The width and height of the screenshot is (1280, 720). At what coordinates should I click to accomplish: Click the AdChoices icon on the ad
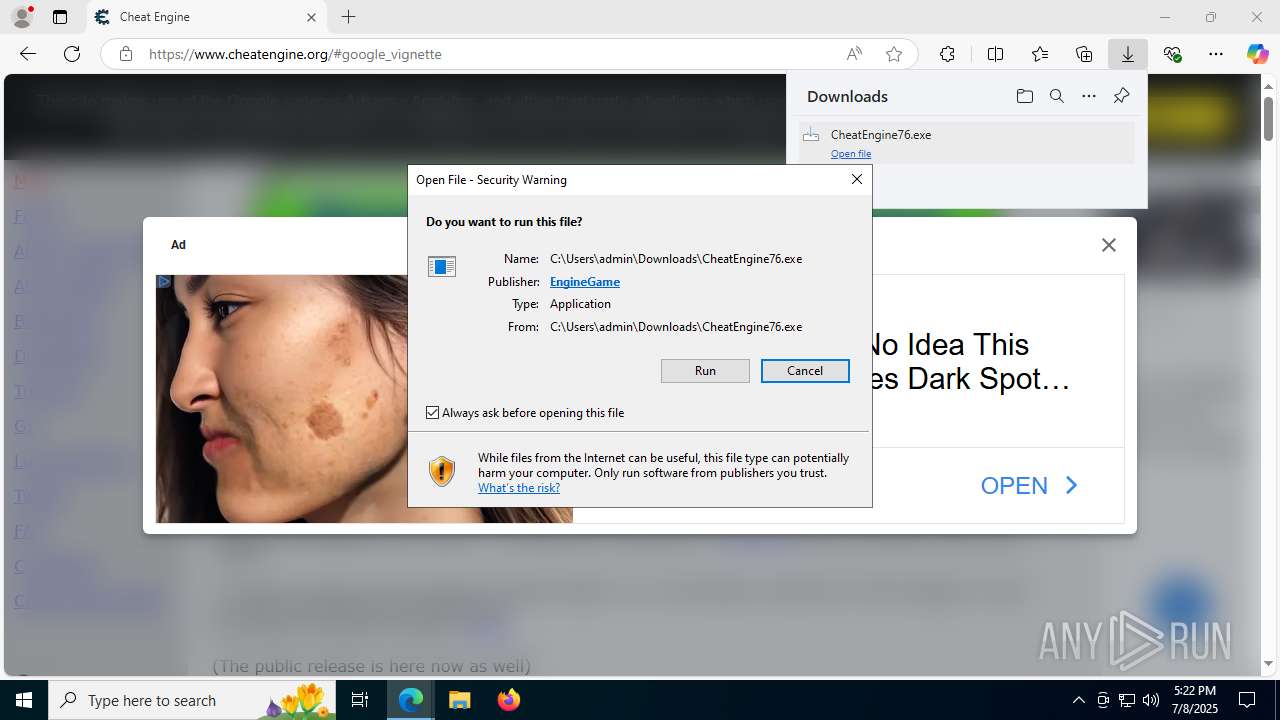coord(164,282)
